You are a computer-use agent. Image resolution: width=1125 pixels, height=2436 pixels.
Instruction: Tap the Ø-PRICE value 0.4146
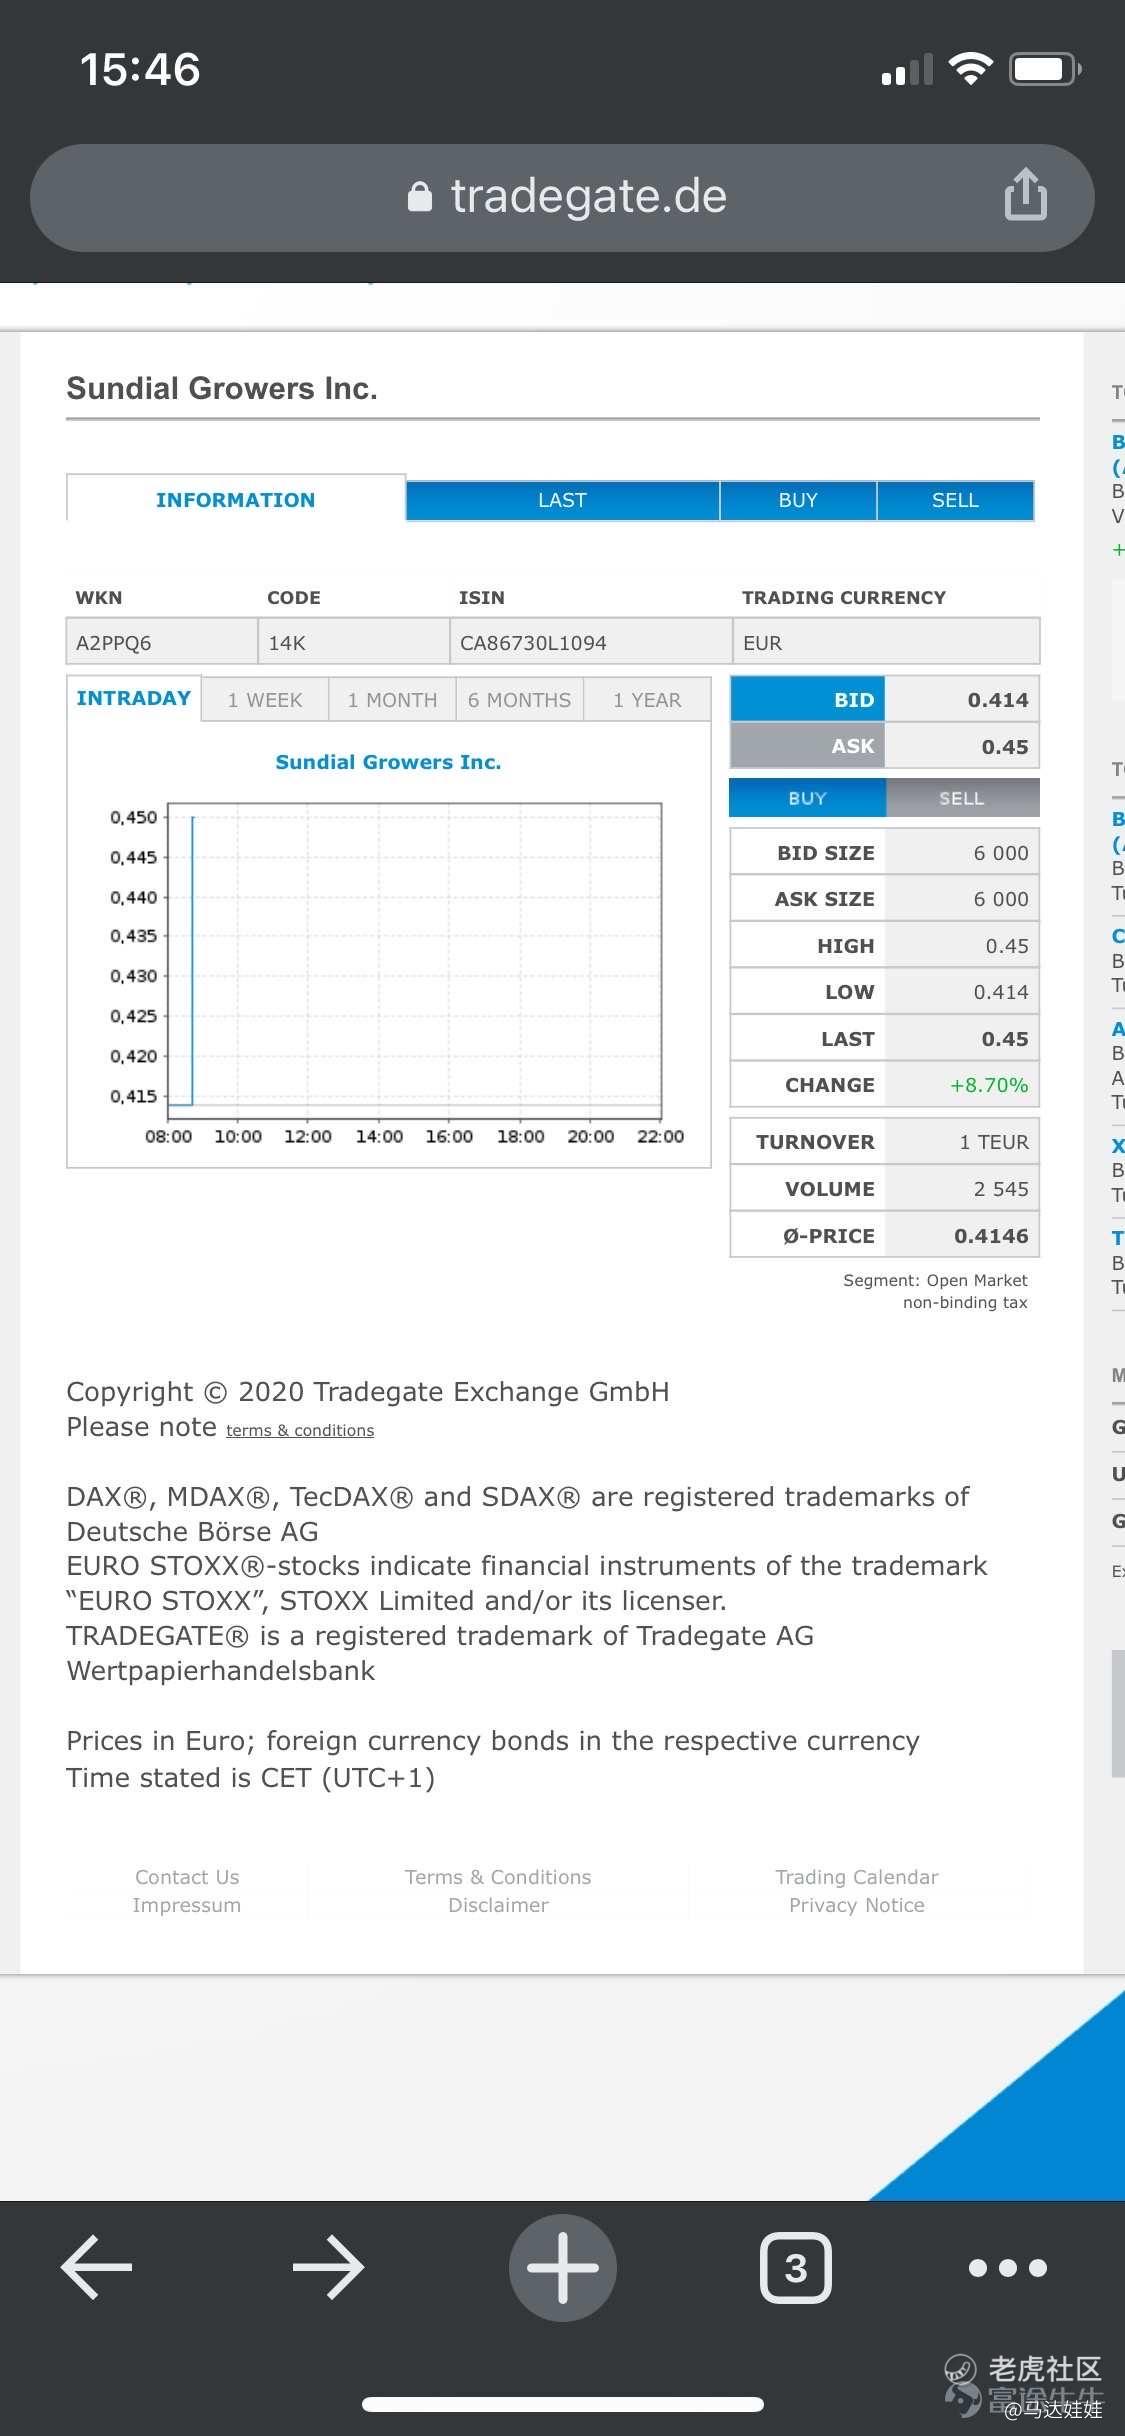tap(991, 1236)
